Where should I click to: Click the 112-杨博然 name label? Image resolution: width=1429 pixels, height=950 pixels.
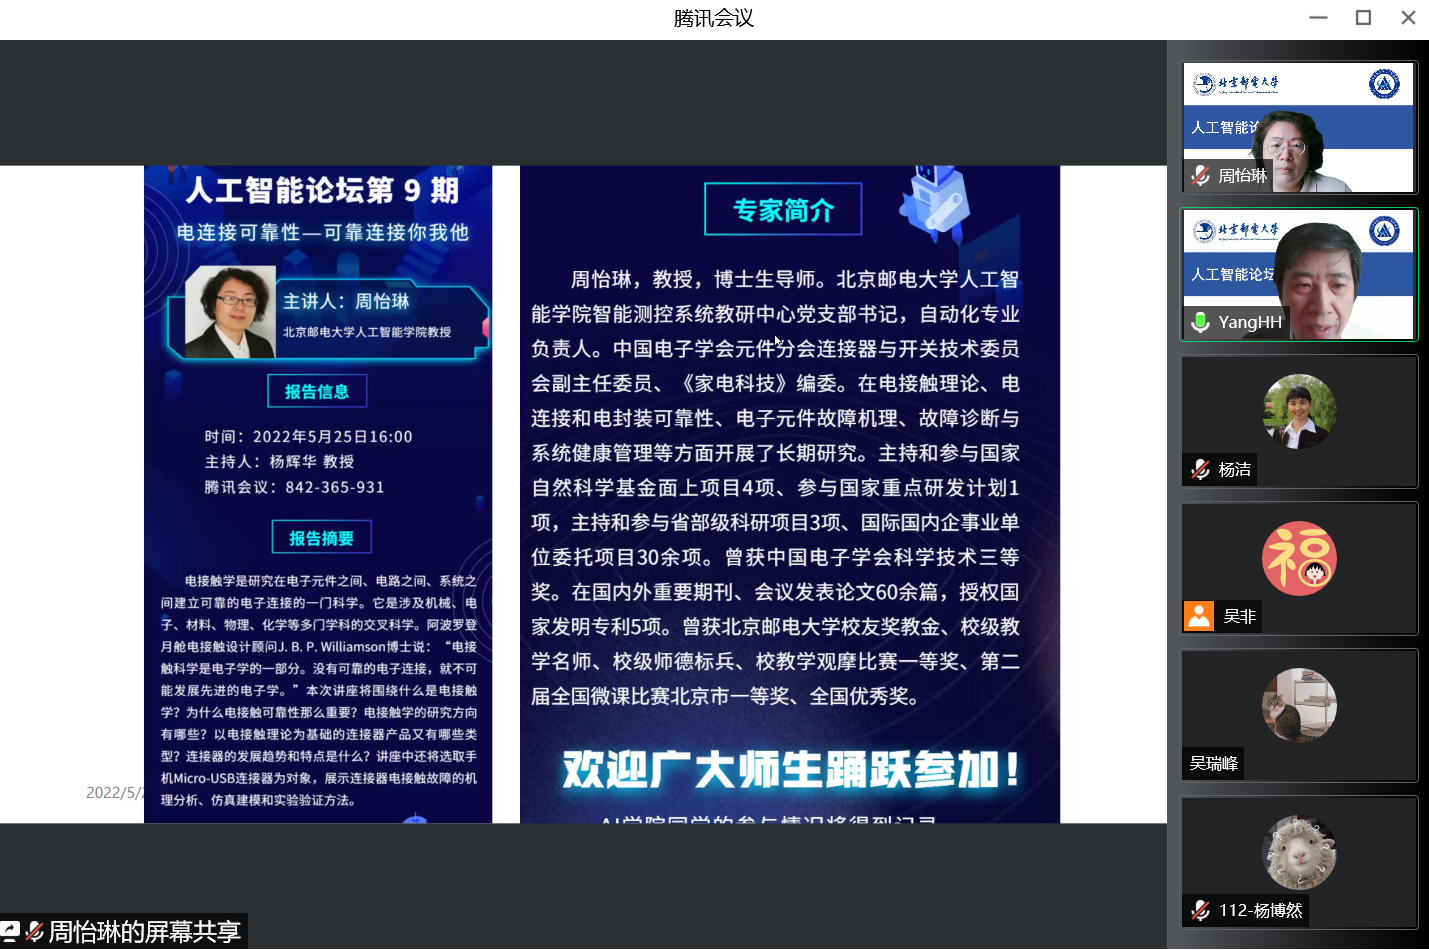pyautogui.click(x=1260, y=910)
